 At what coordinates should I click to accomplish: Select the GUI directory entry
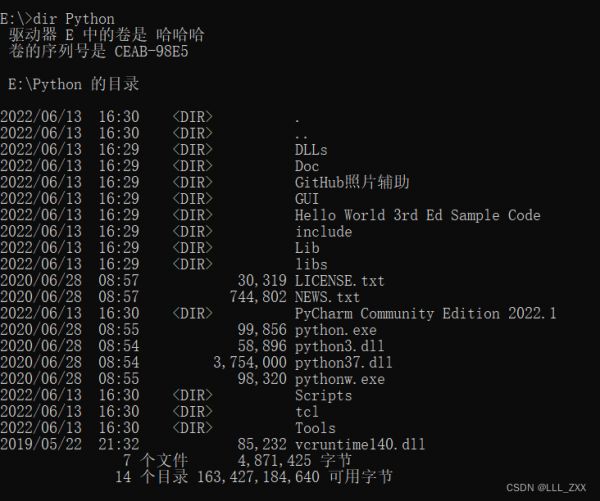pyautogui.click(x=307, y=199)
